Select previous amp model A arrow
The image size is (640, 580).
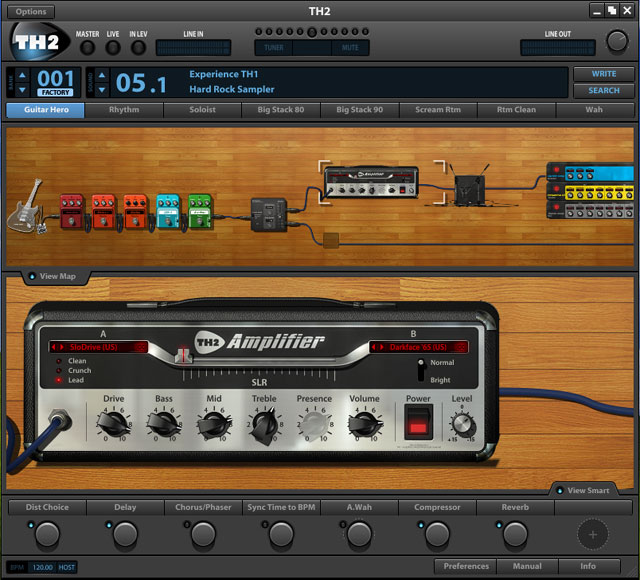click(54, 347)
